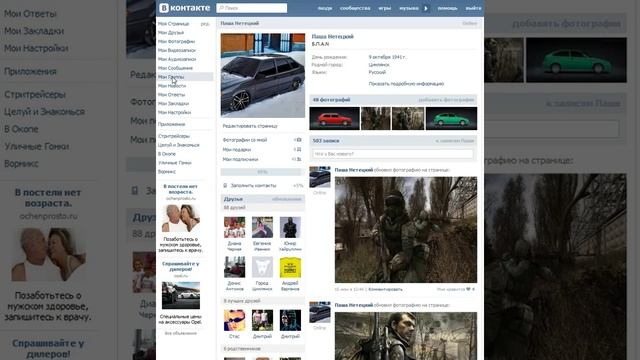The height and width of the screenshot is (360, 640).
Task: Open the red car photo thumbnail
Action: click(x=334, y=118)
